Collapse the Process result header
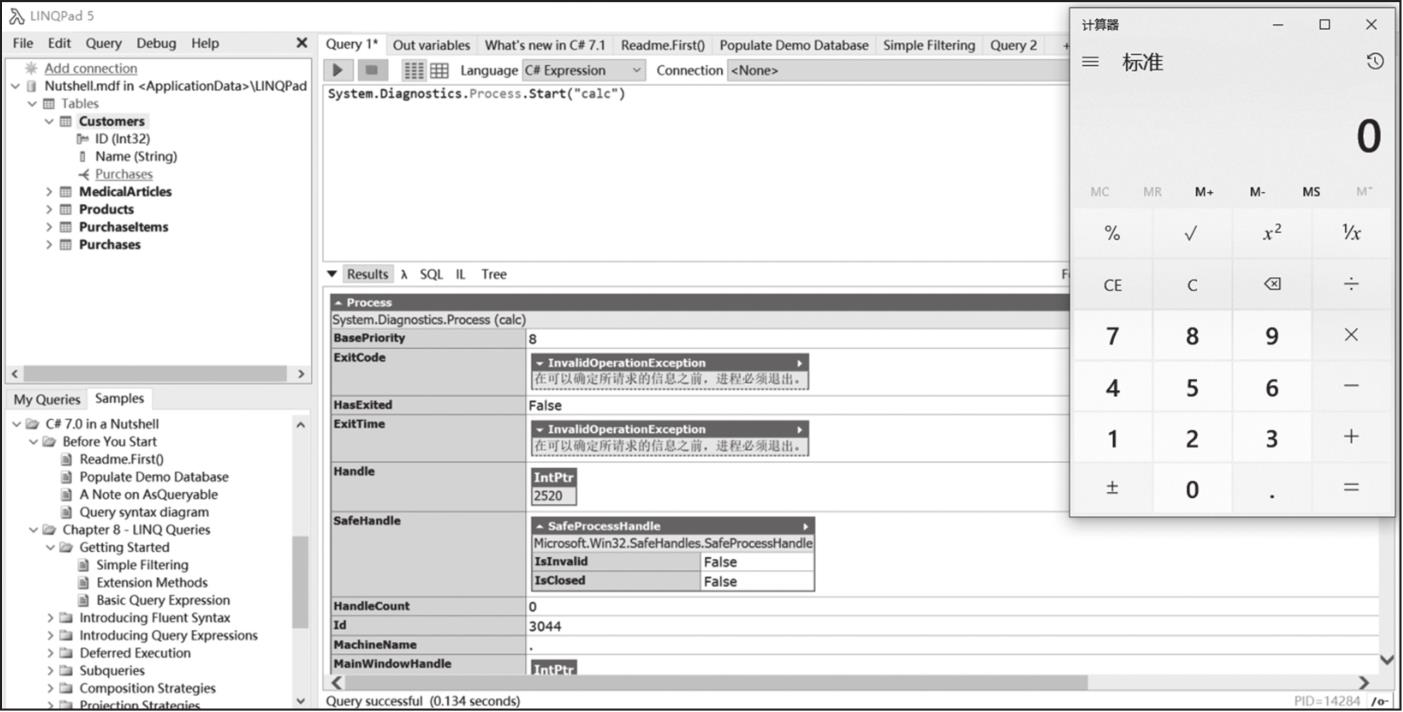 [338, 302]
